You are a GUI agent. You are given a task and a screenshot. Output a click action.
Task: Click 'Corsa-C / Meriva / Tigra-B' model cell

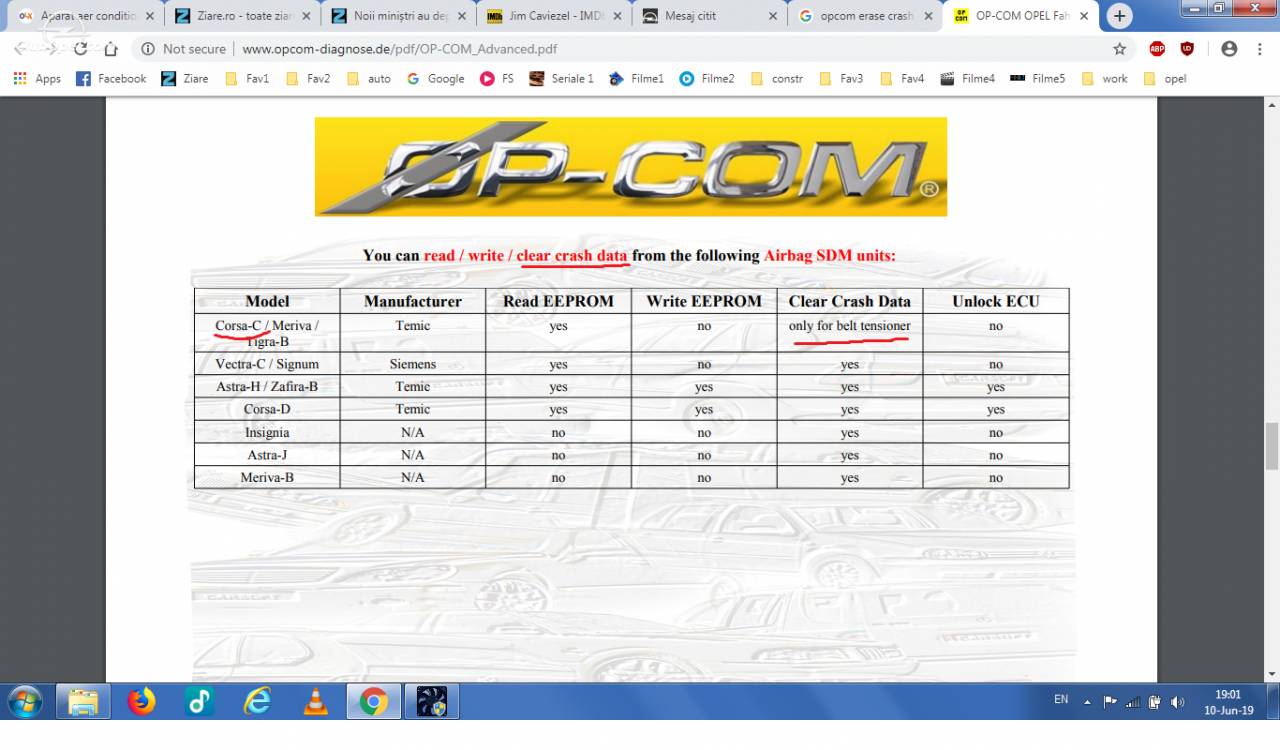[x=267, y=333]
